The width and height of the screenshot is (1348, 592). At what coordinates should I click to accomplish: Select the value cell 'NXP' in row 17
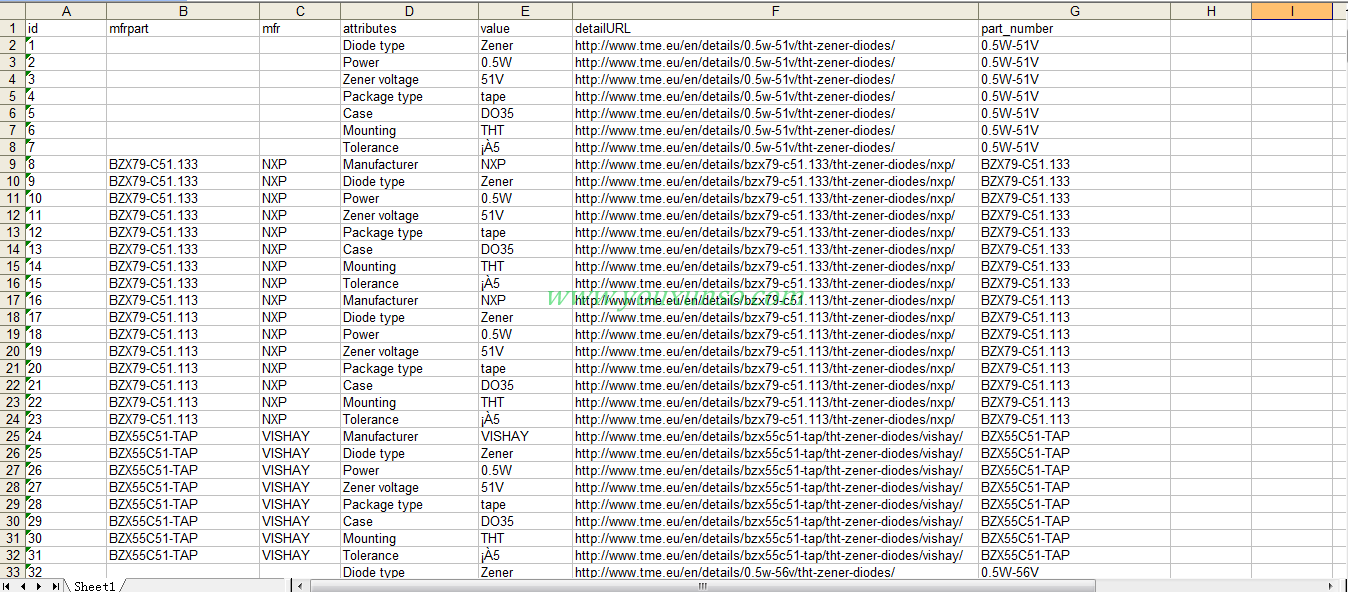pyautogui.click(x=525, y=301)
